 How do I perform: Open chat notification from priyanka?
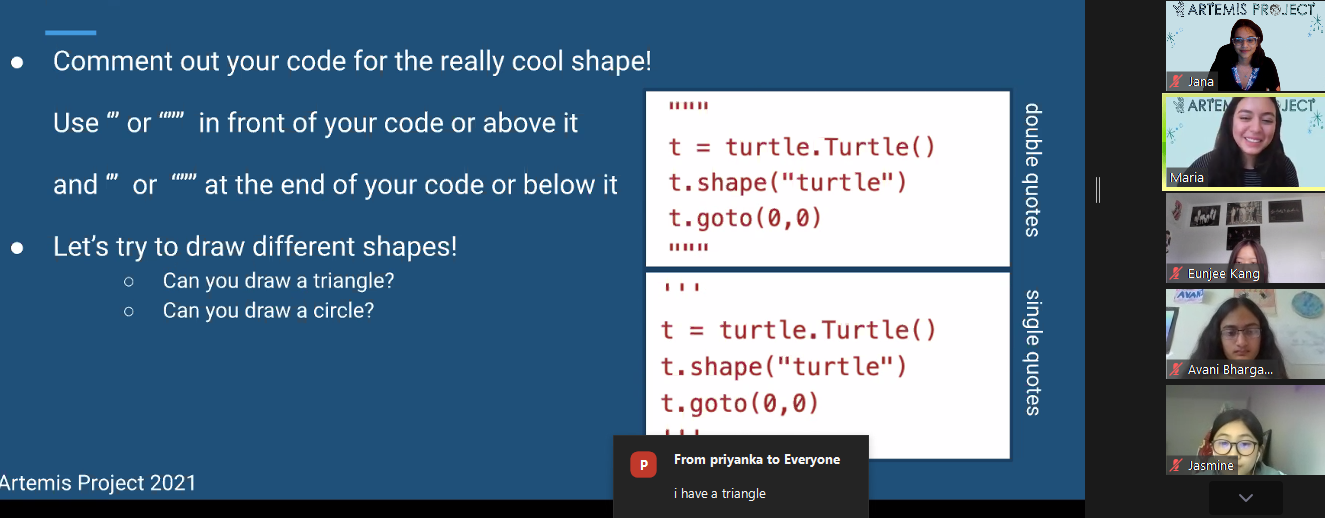[741, 476]
